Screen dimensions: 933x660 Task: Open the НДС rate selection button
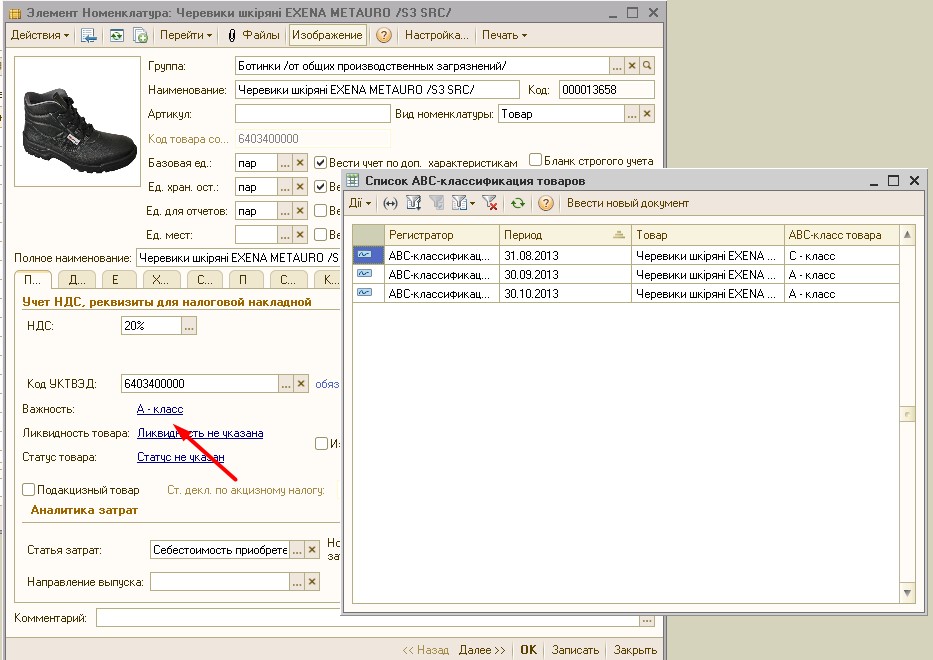189,326
